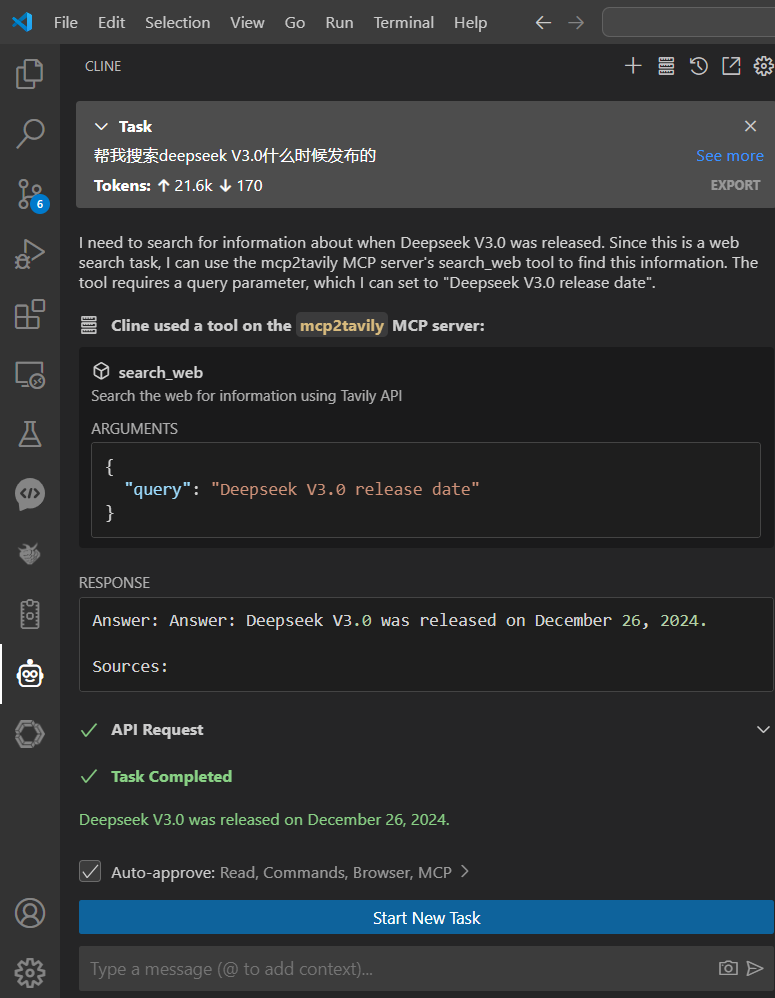
Task: Open the View menu
Action: coord(247,23)
